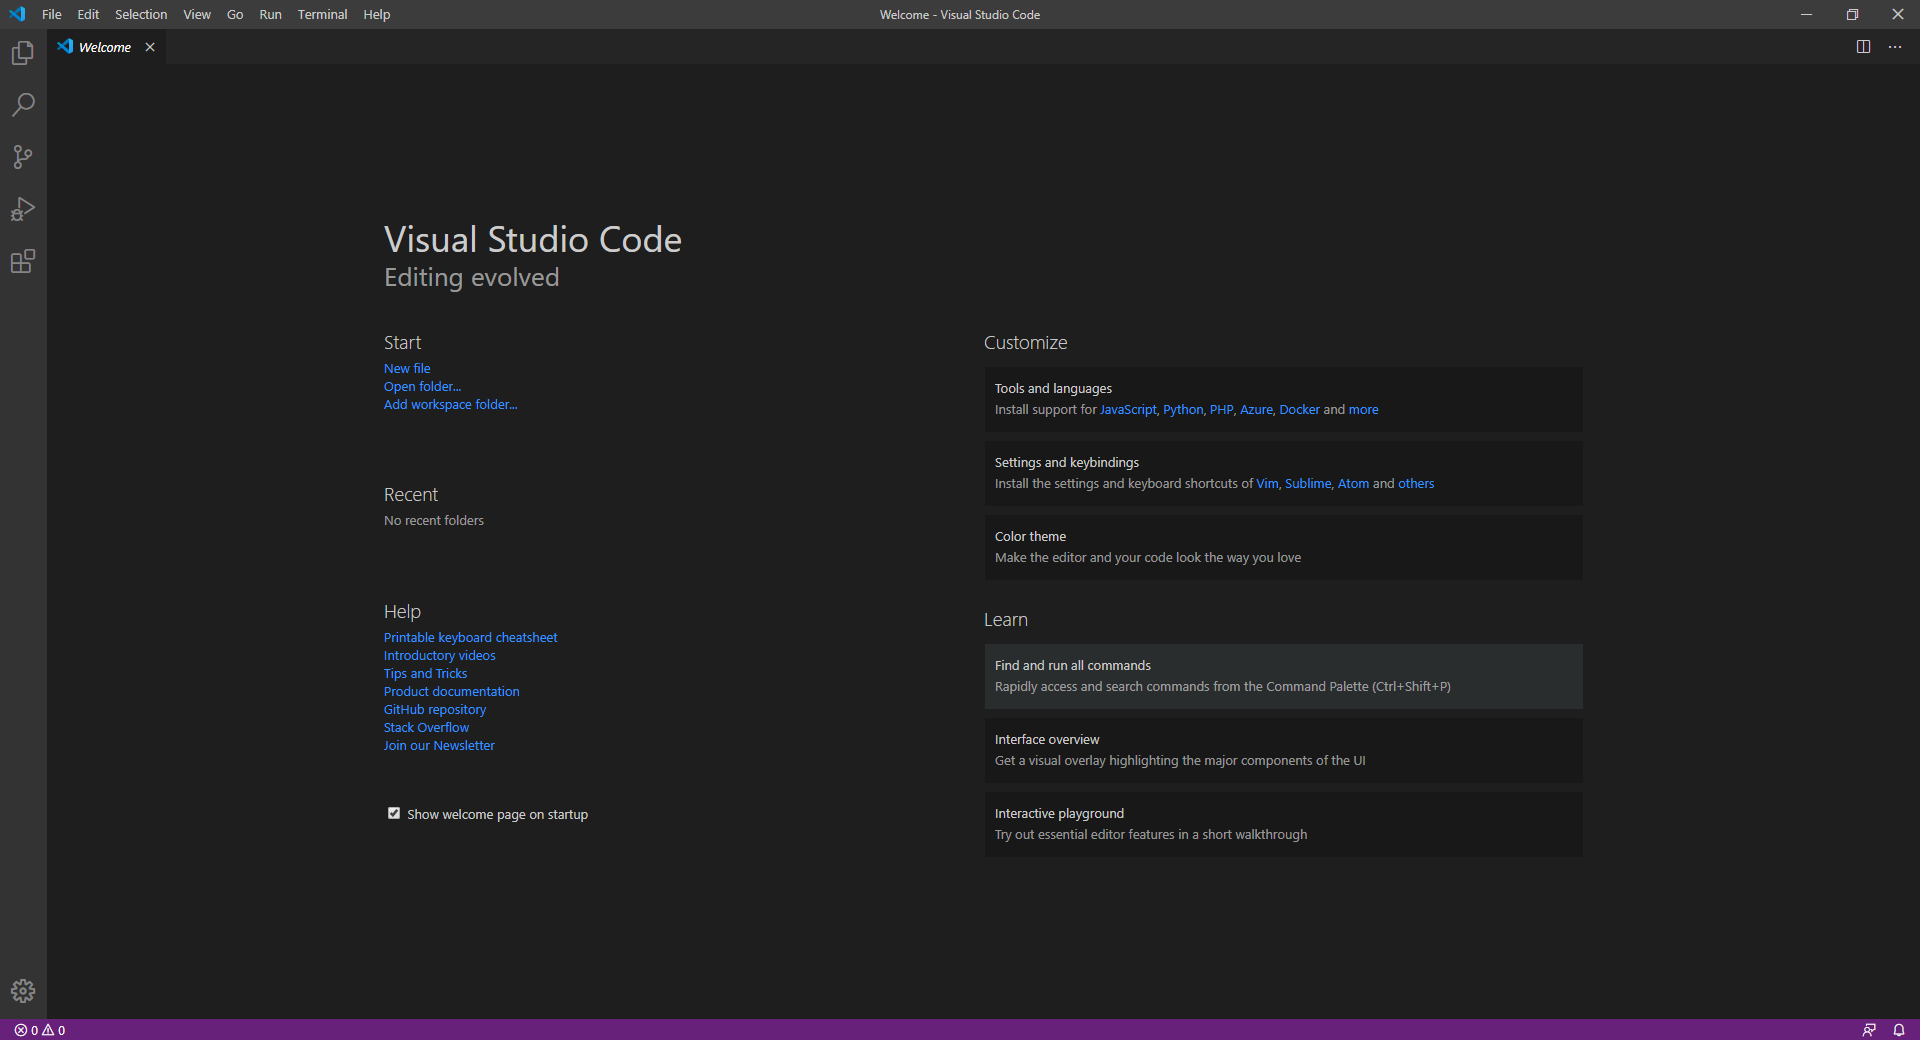The height and width of the screenshot is (1040, 1920).
Task: Open the Selection menu
Action: [x=141, y=14]
